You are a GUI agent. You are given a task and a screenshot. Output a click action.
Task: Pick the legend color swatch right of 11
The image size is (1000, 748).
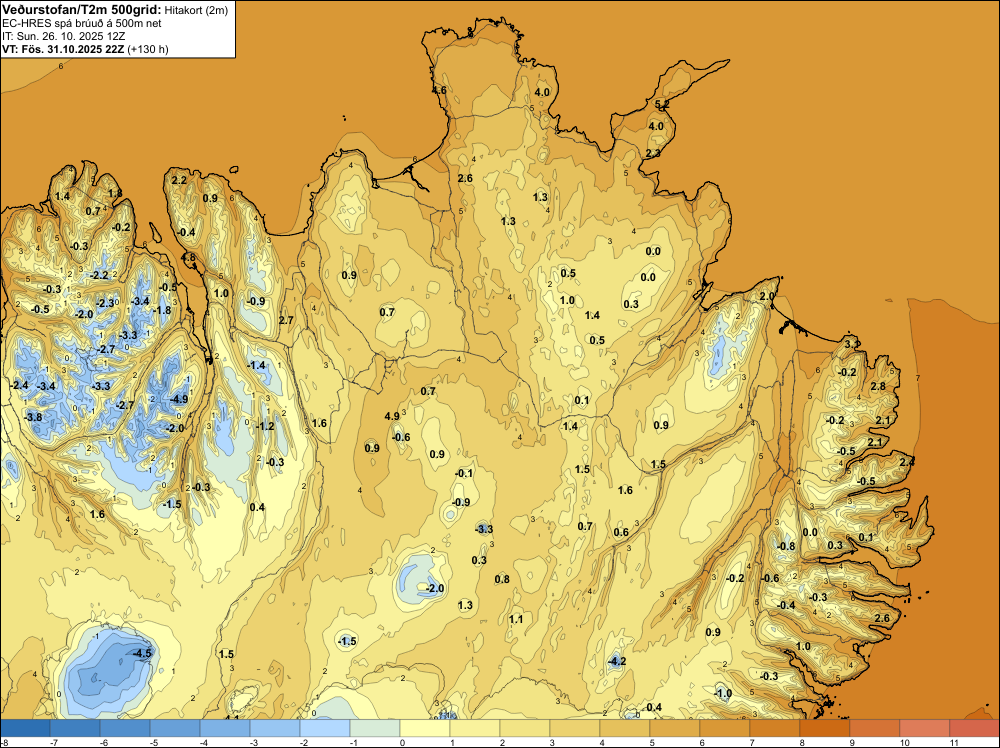(x=974, y=728)
